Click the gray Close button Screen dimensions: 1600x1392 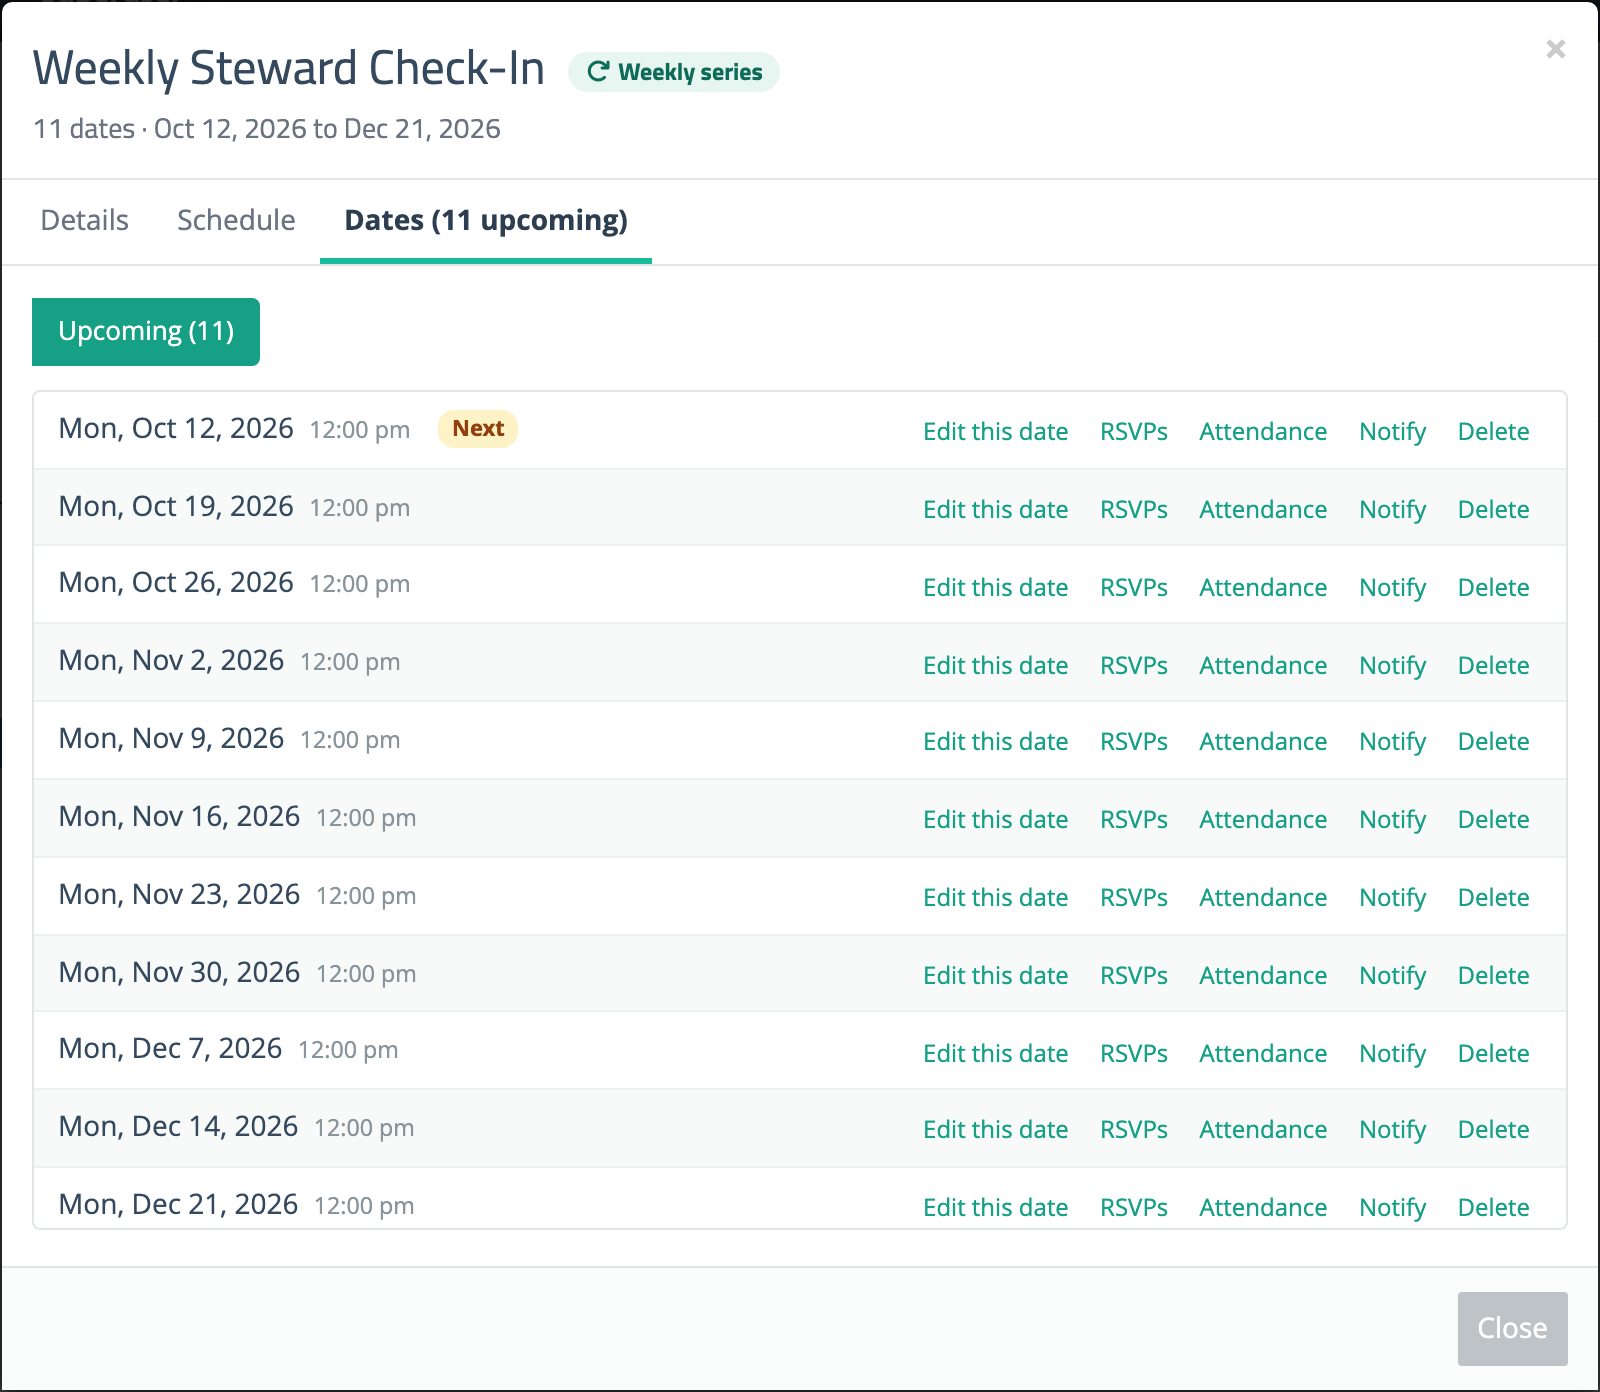1512,1328
